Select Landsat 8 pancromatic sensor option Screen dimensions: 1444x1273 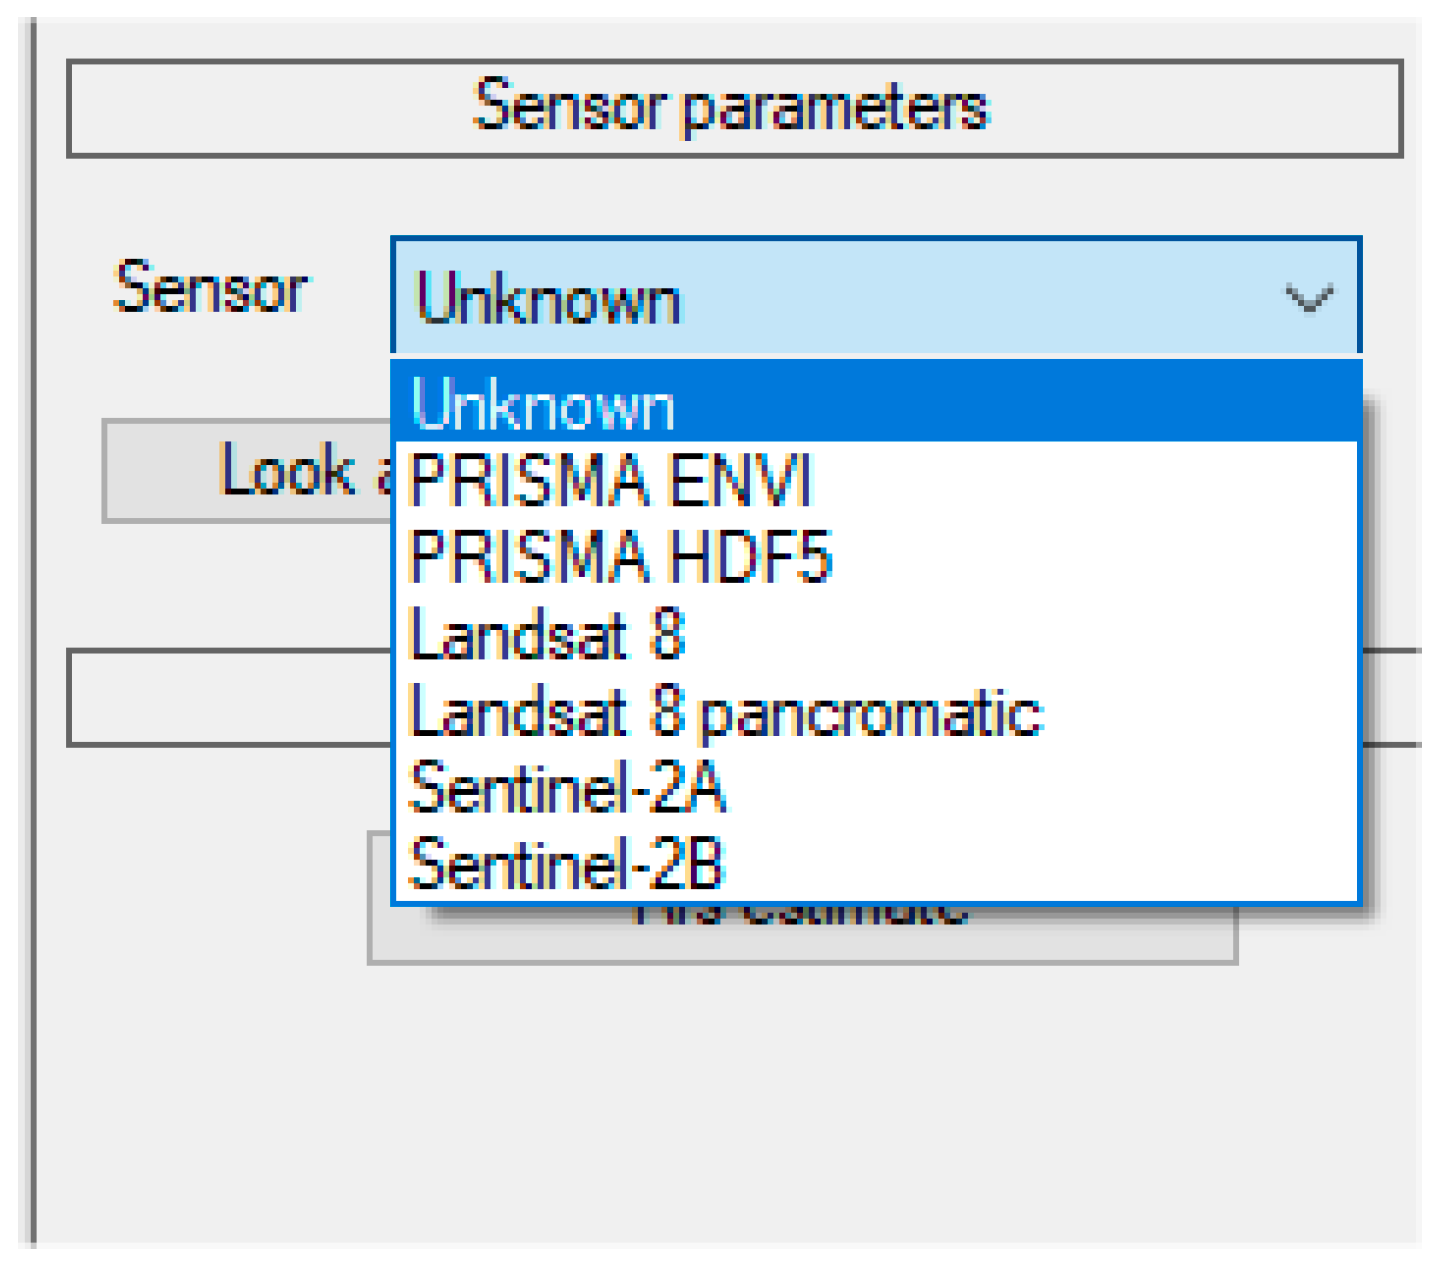coord(725,710)
